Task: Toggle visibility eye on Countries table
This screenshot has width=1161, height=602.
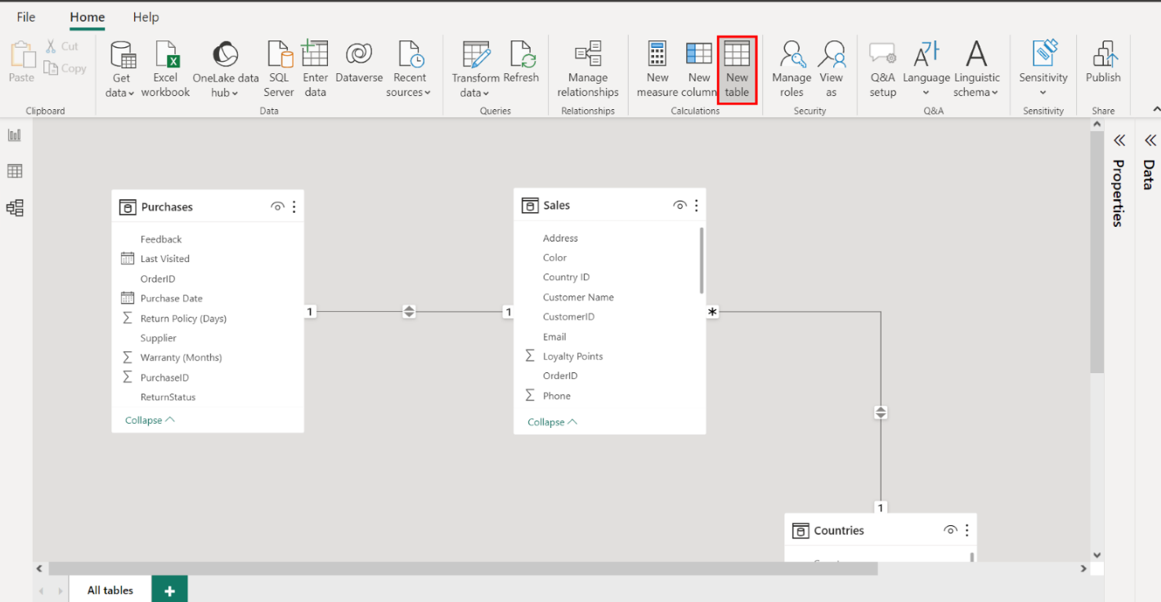Action: (949, 531)
